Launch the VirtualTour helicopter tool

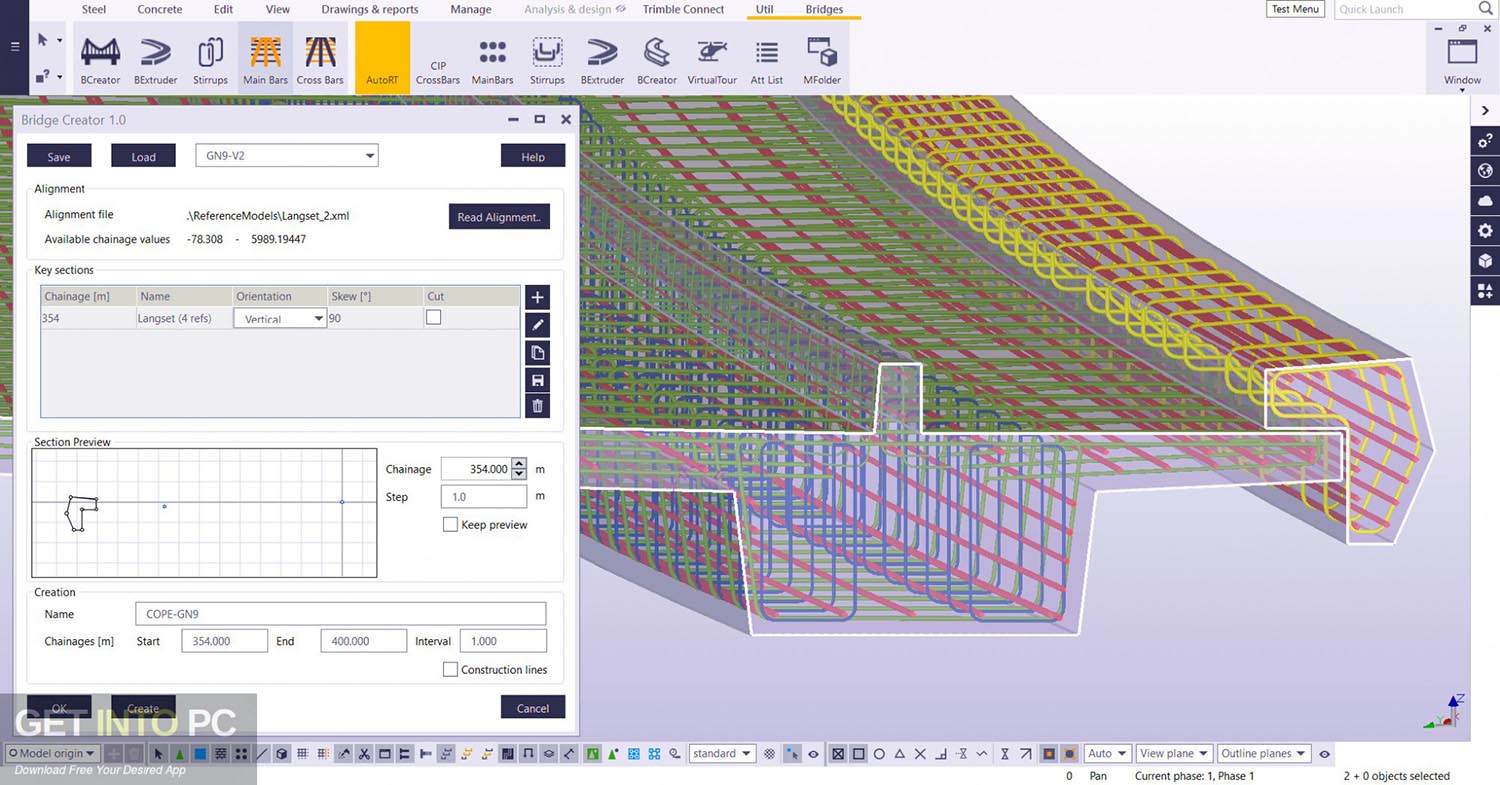711,60
